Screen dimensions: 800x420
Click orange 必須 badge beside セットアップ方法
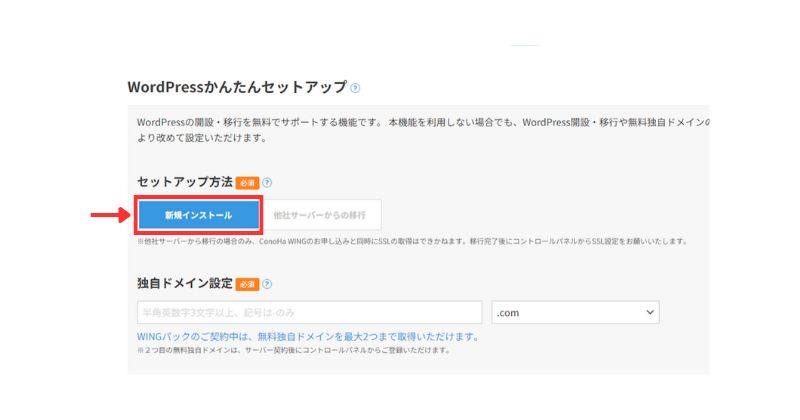pyautogui.click(x=247, y=183)
